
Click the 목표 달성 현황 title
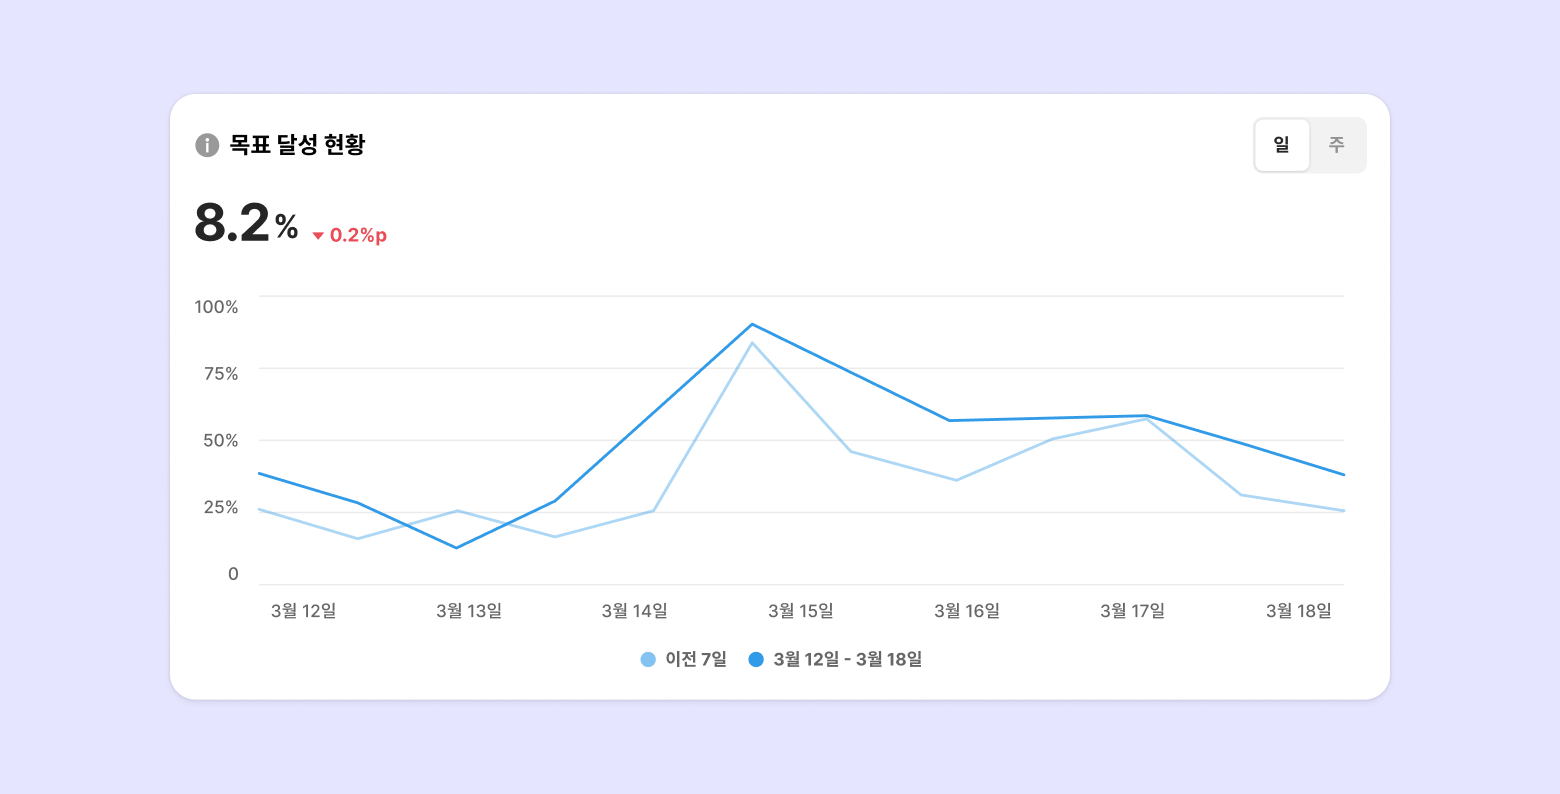point(297,145)
